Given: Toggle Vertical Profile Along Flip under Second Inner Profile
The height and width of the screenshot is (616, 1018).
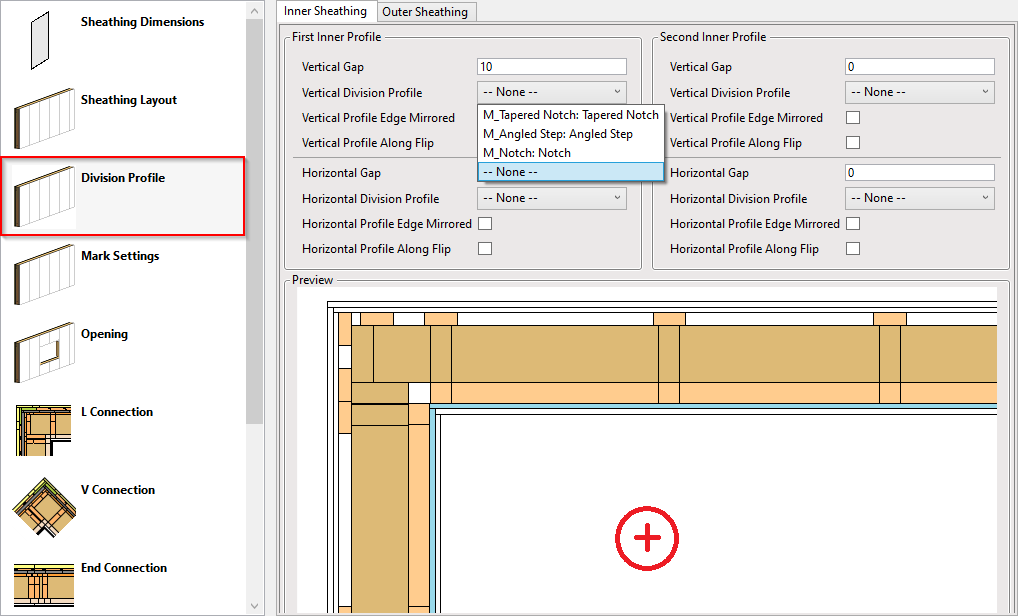Looking at the screenshot, I should [x=852, y=142].
